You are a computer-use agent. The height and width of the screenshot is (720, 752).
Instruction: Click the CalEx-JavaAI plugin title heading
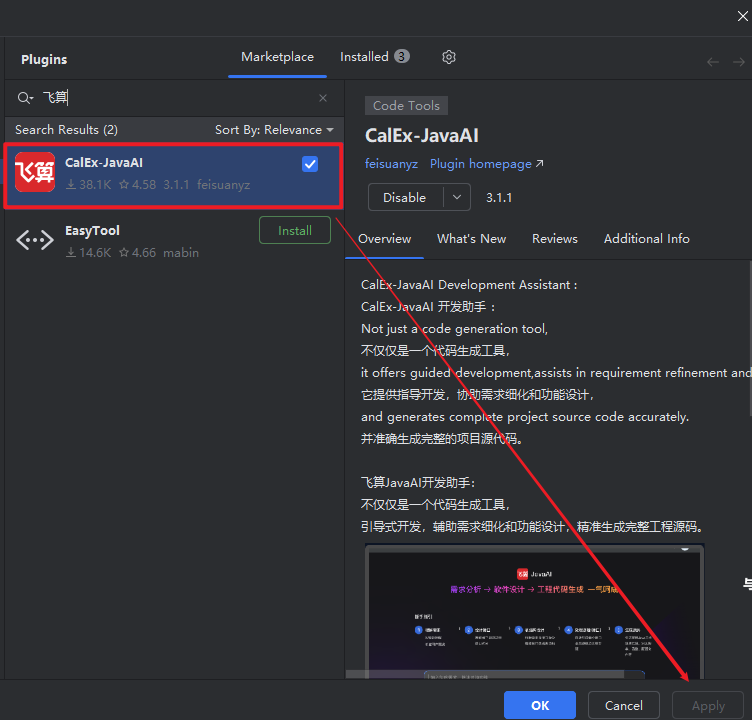tap(422, 135)
